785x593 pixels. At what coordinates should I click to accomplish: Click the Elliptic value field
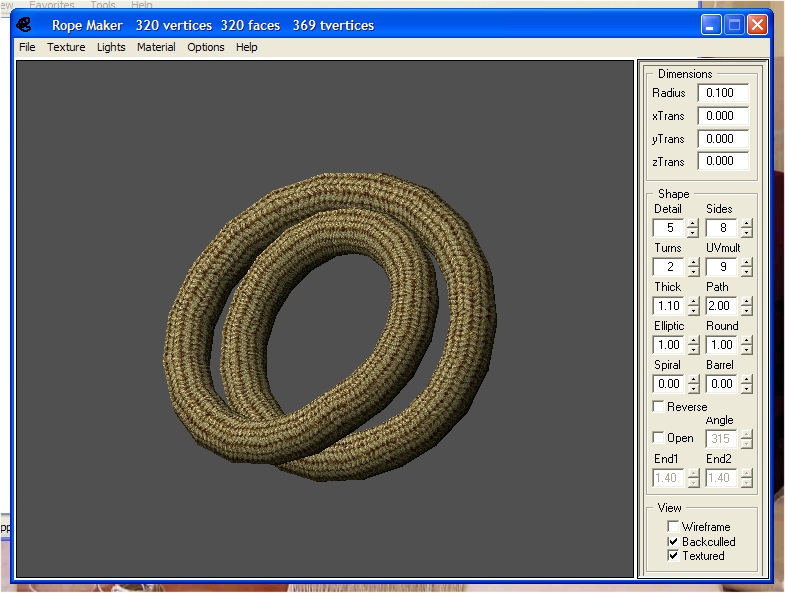point(670,345)
